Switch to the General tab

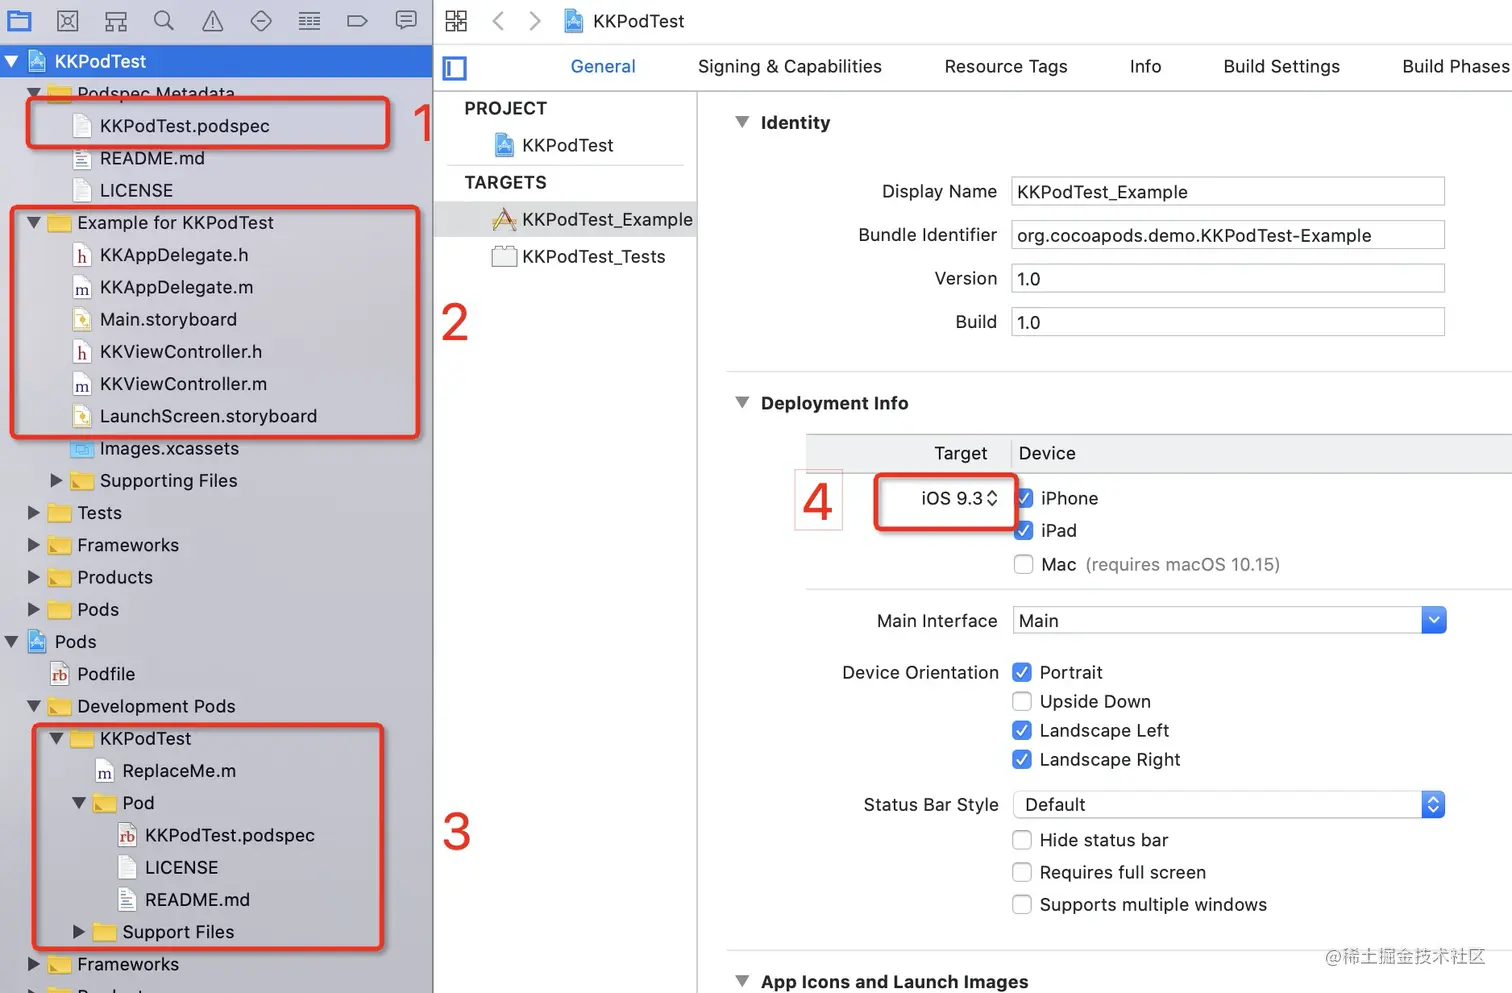(x=603, y=66)
